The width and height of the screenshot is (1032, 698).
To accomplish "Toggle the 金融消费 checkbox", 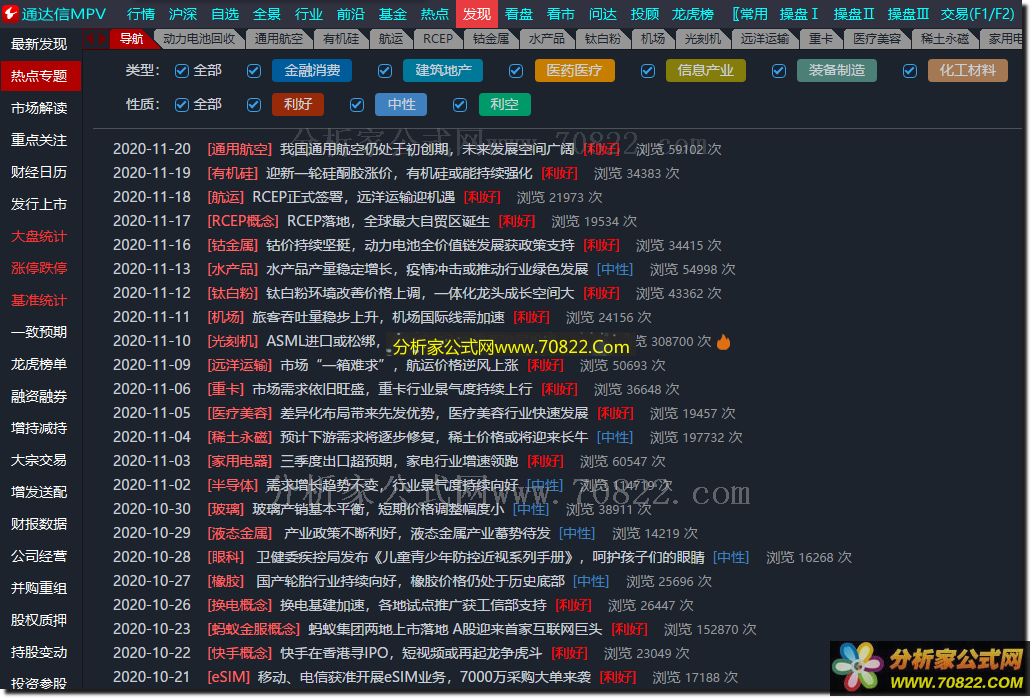I will [x=253, y=70].
